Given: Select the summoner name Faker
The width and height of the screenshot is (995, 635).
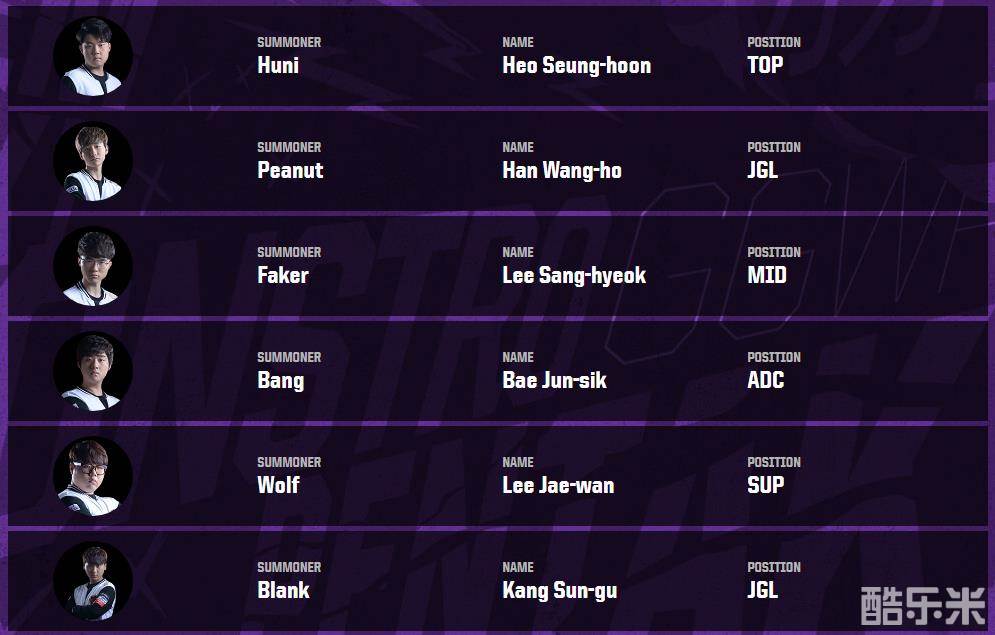Looking at the screenshot, I should click(x=283, y=276).
